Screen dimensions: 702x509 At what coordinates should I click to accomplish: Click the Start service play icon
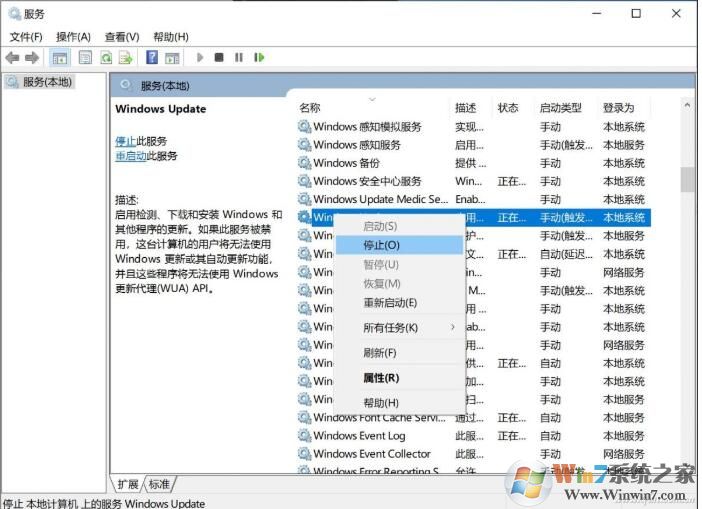[200, 57]
